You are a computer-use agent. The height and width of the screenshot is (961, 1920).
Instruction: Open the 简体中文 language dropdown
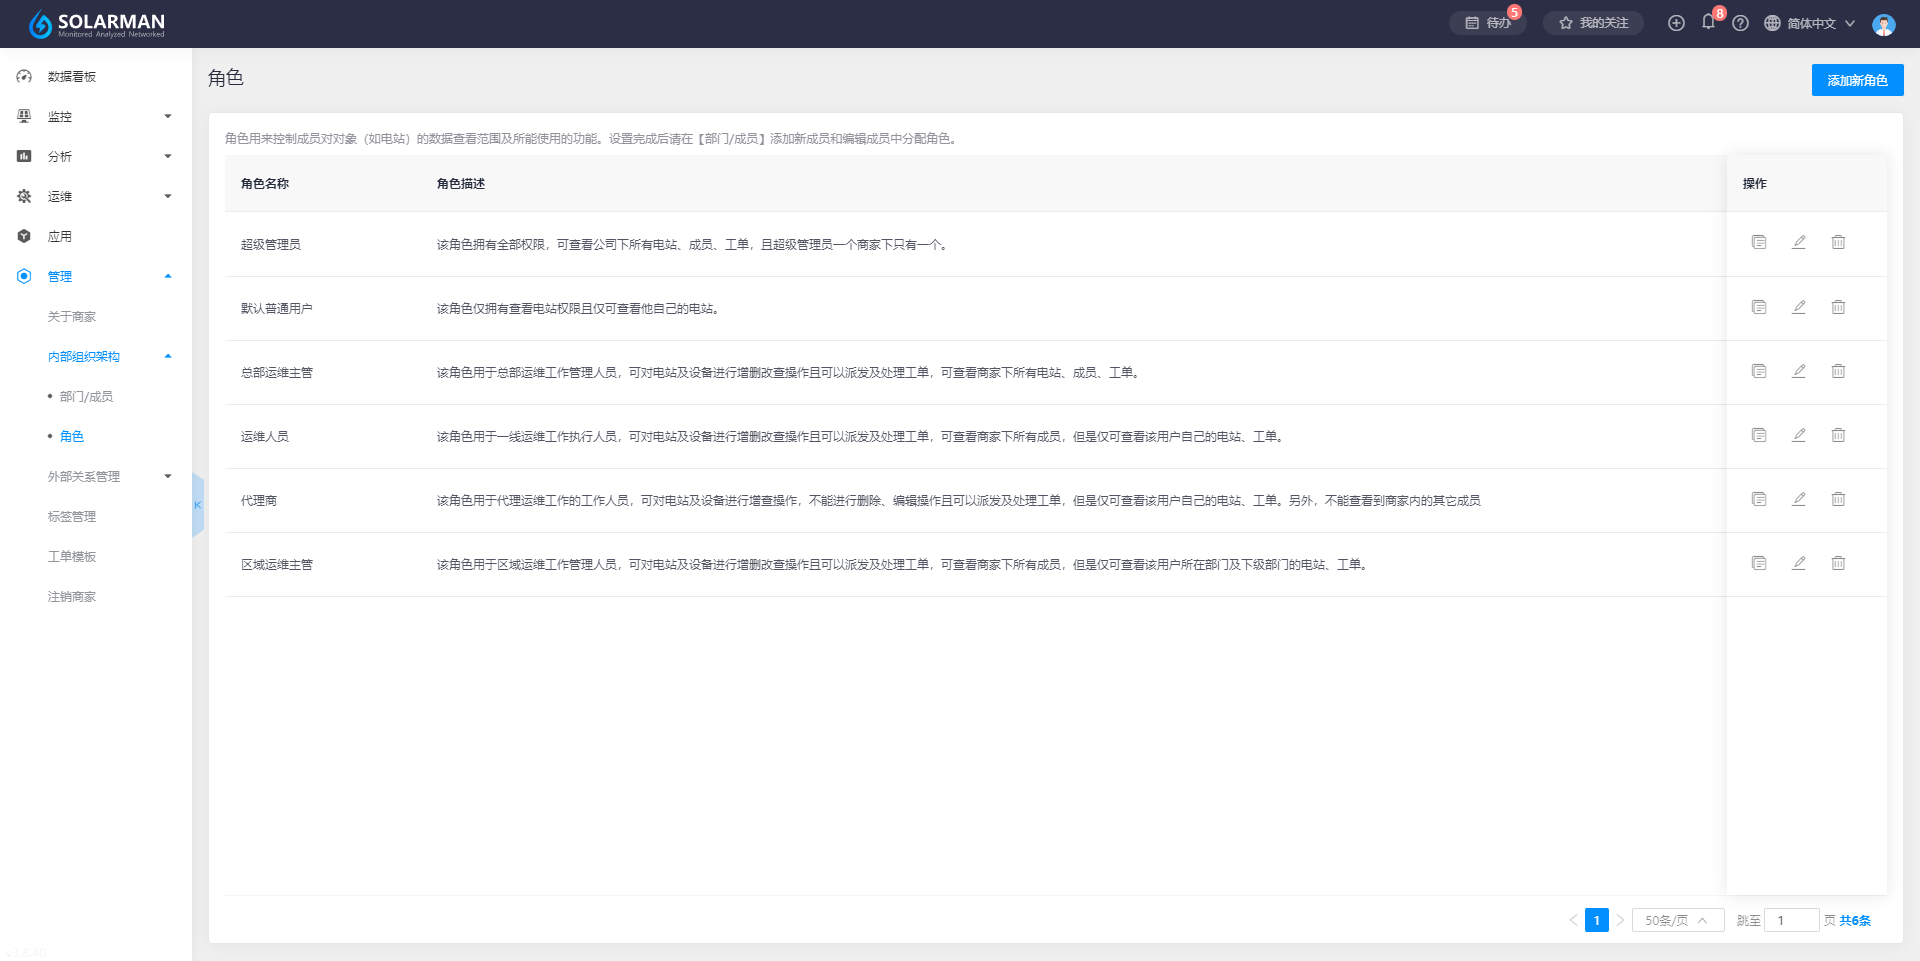tap(1810, 23)
